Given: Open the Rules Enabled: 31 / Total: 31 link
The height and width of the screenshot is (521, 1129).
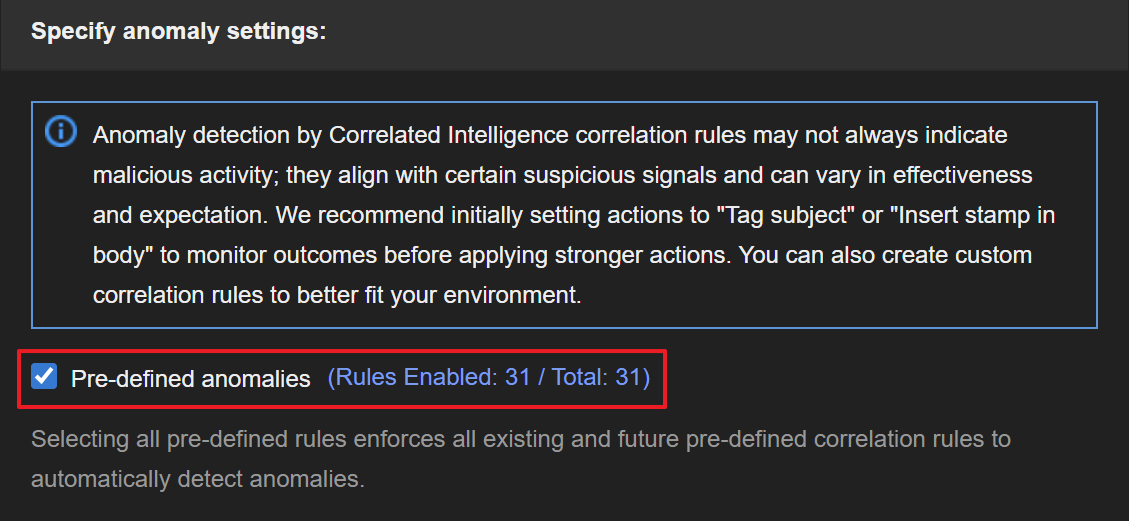Looking at the screenshot, I should point(488,378).
